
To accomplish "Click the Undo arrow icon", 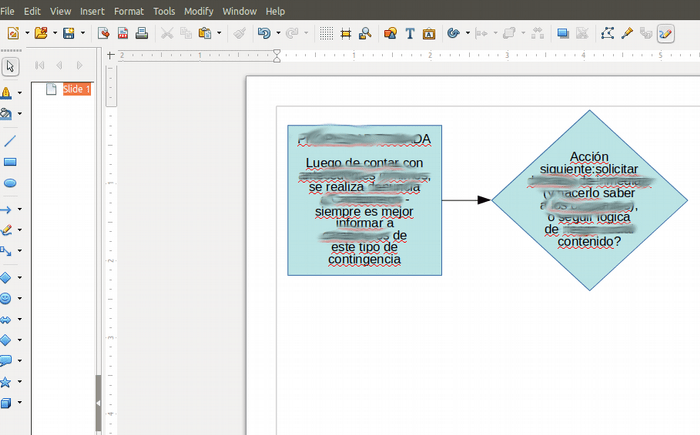I will (263, 33).
